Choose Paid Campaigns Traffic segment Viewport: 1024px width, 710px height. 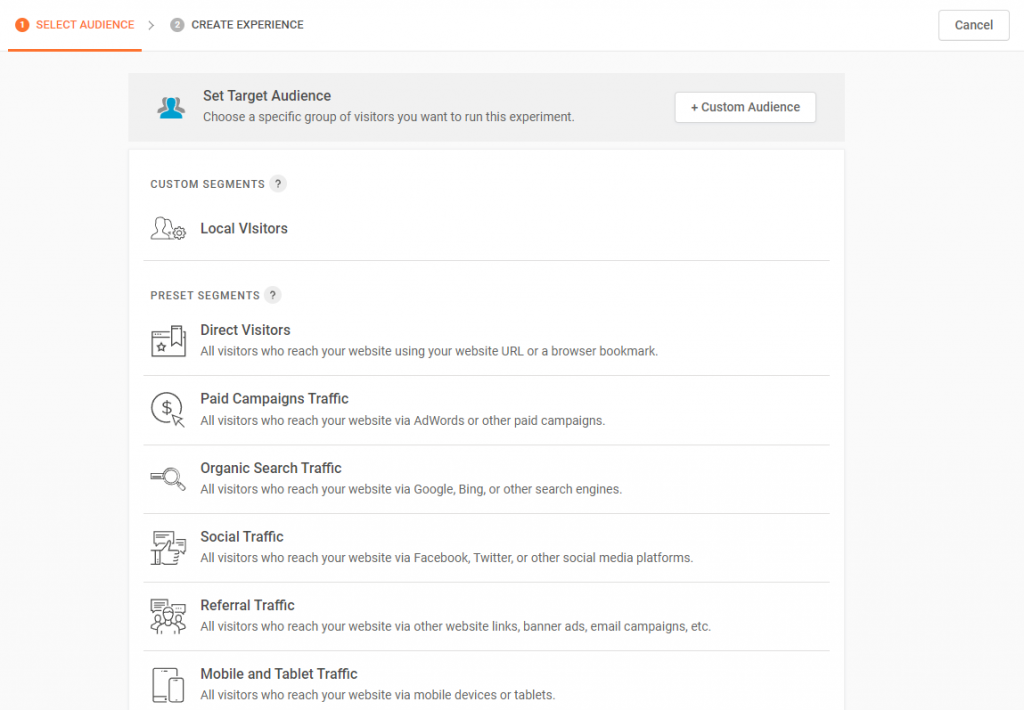pyautogui.click(x=487, y=410)
